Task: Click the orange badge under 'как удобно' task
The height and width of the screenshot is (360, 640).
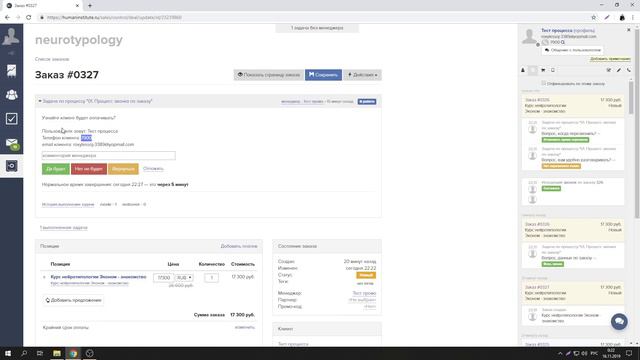Action: click(x=561, y=166)
